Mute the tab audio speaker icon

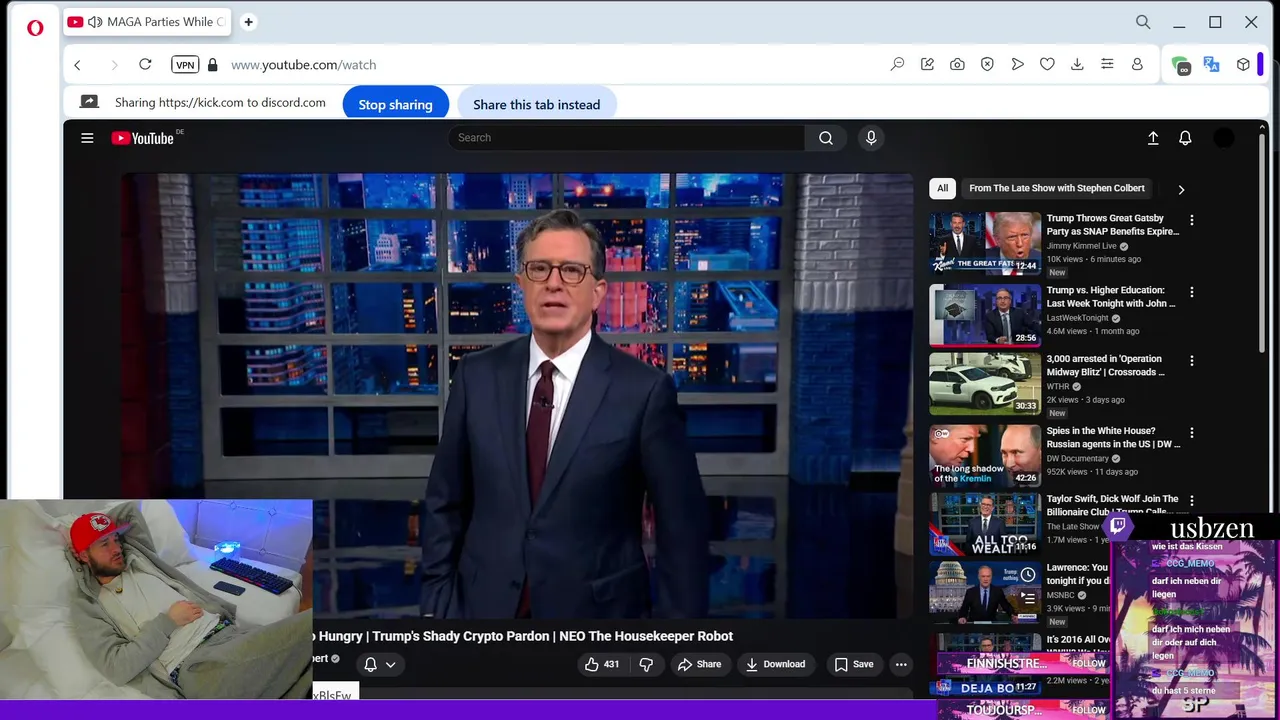click(x=95, y=22)
